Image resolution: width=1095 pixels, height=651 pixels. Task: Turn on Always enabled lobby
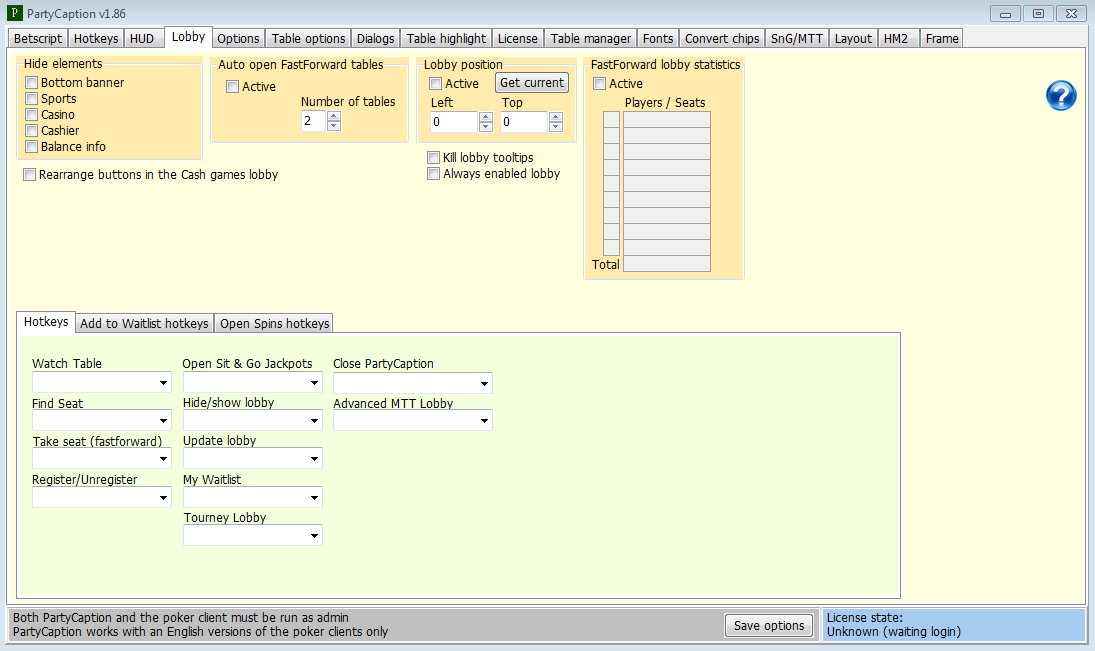point(434,174)
